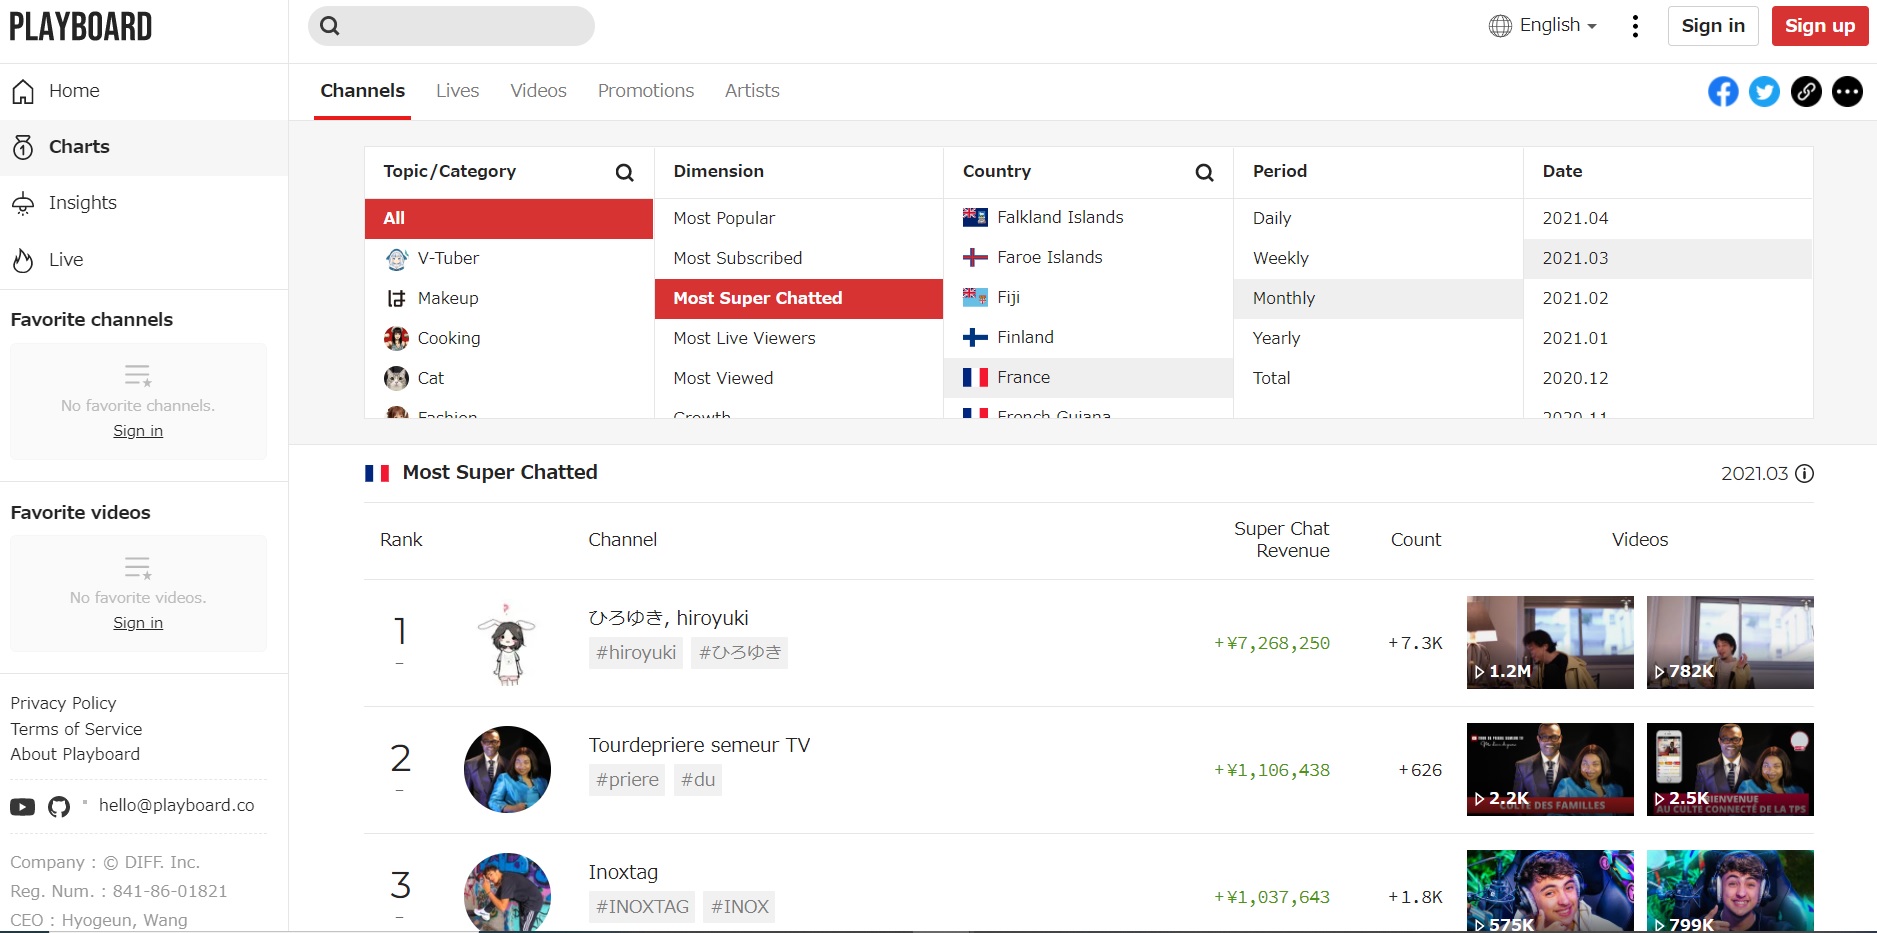
Task: Click the globe language icon
Action: click(x=1500, y=26)
